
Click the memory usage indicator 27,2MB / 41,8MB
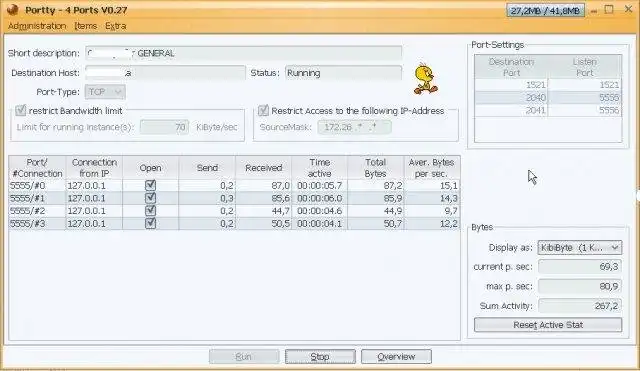pyautogui.click(x=545, y=11)
